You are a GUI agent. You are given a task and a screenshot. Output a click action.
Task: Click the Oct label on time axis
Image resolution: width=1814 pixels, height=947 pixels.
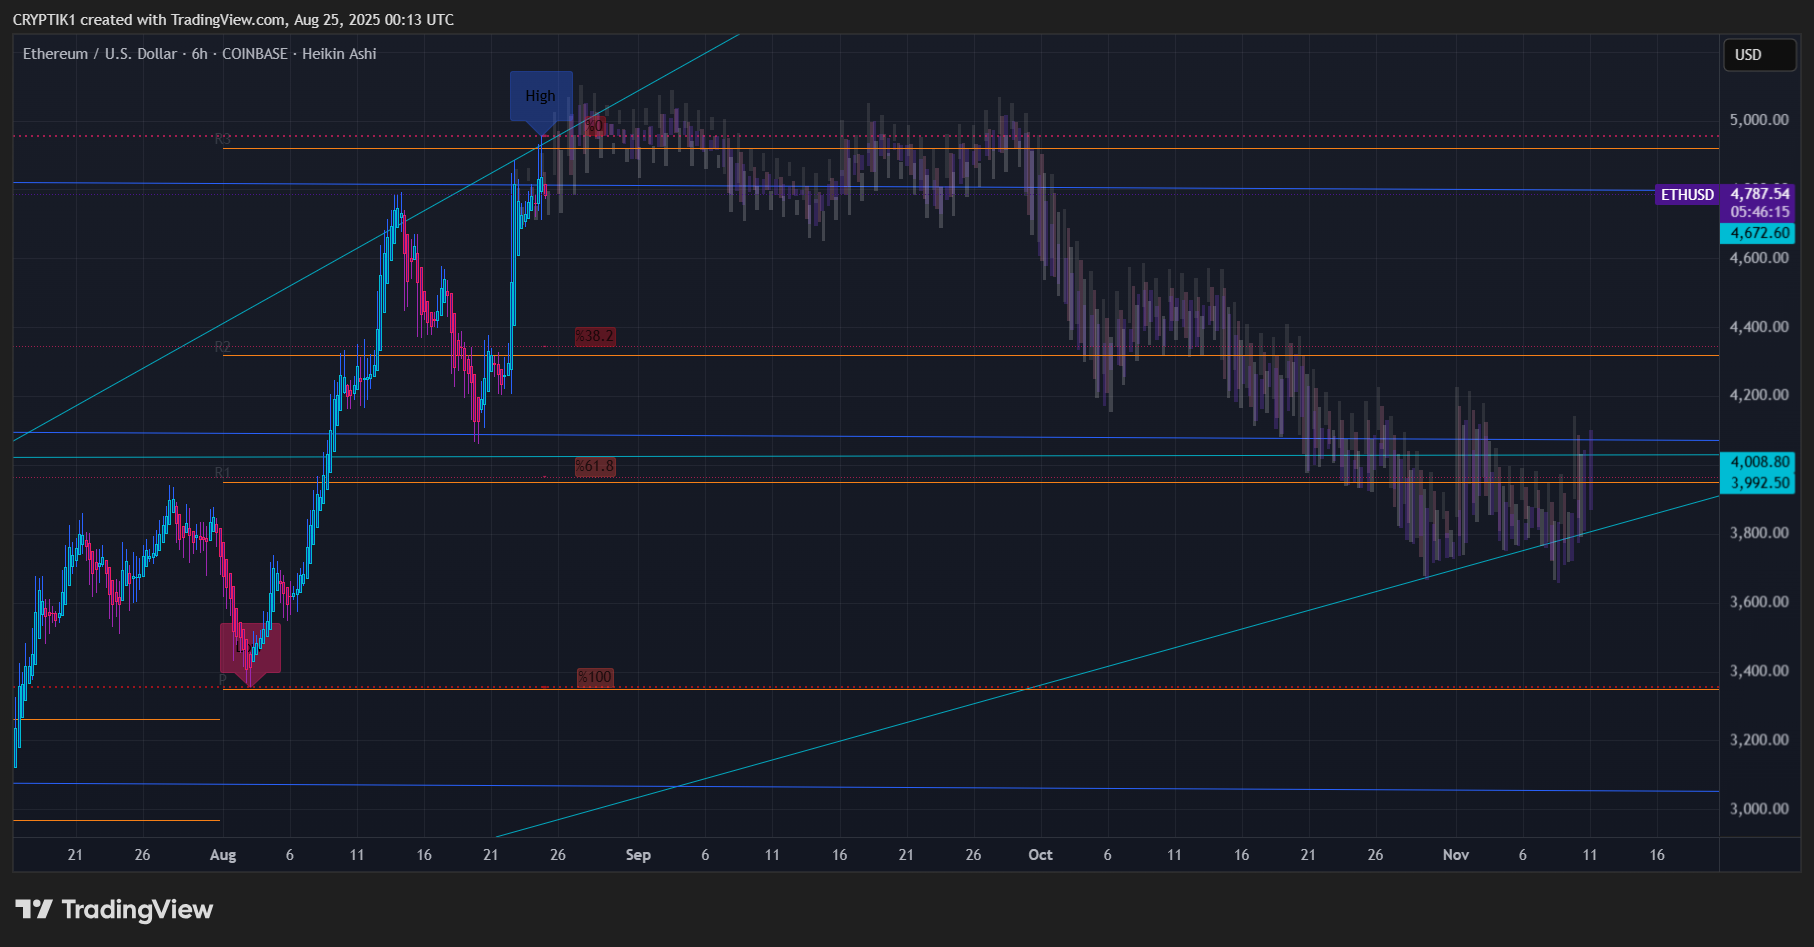[1040, 855]
